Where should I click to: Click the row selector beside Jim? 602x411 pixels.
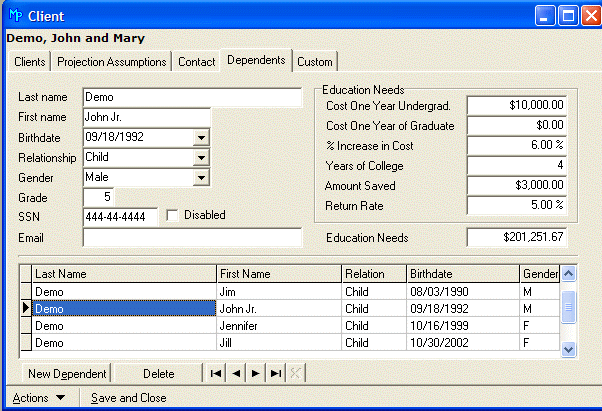click(x=26, y=292)
